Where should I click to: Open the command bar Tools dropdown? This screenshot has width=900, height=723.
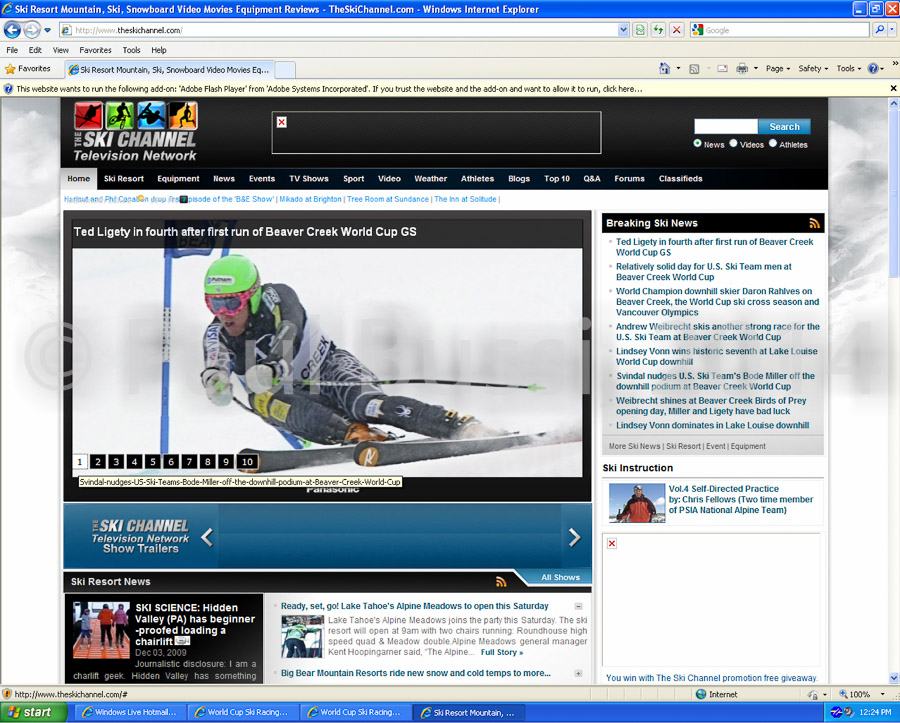[x=848, y=69]
